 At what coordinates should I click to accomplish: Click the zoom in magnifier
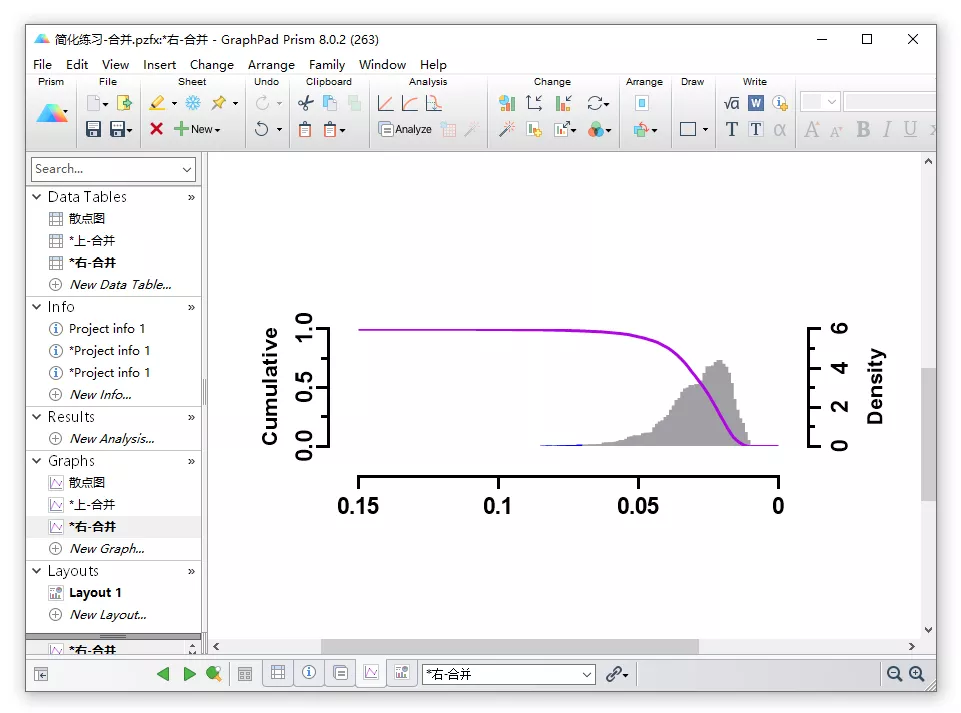click(916, 674)
